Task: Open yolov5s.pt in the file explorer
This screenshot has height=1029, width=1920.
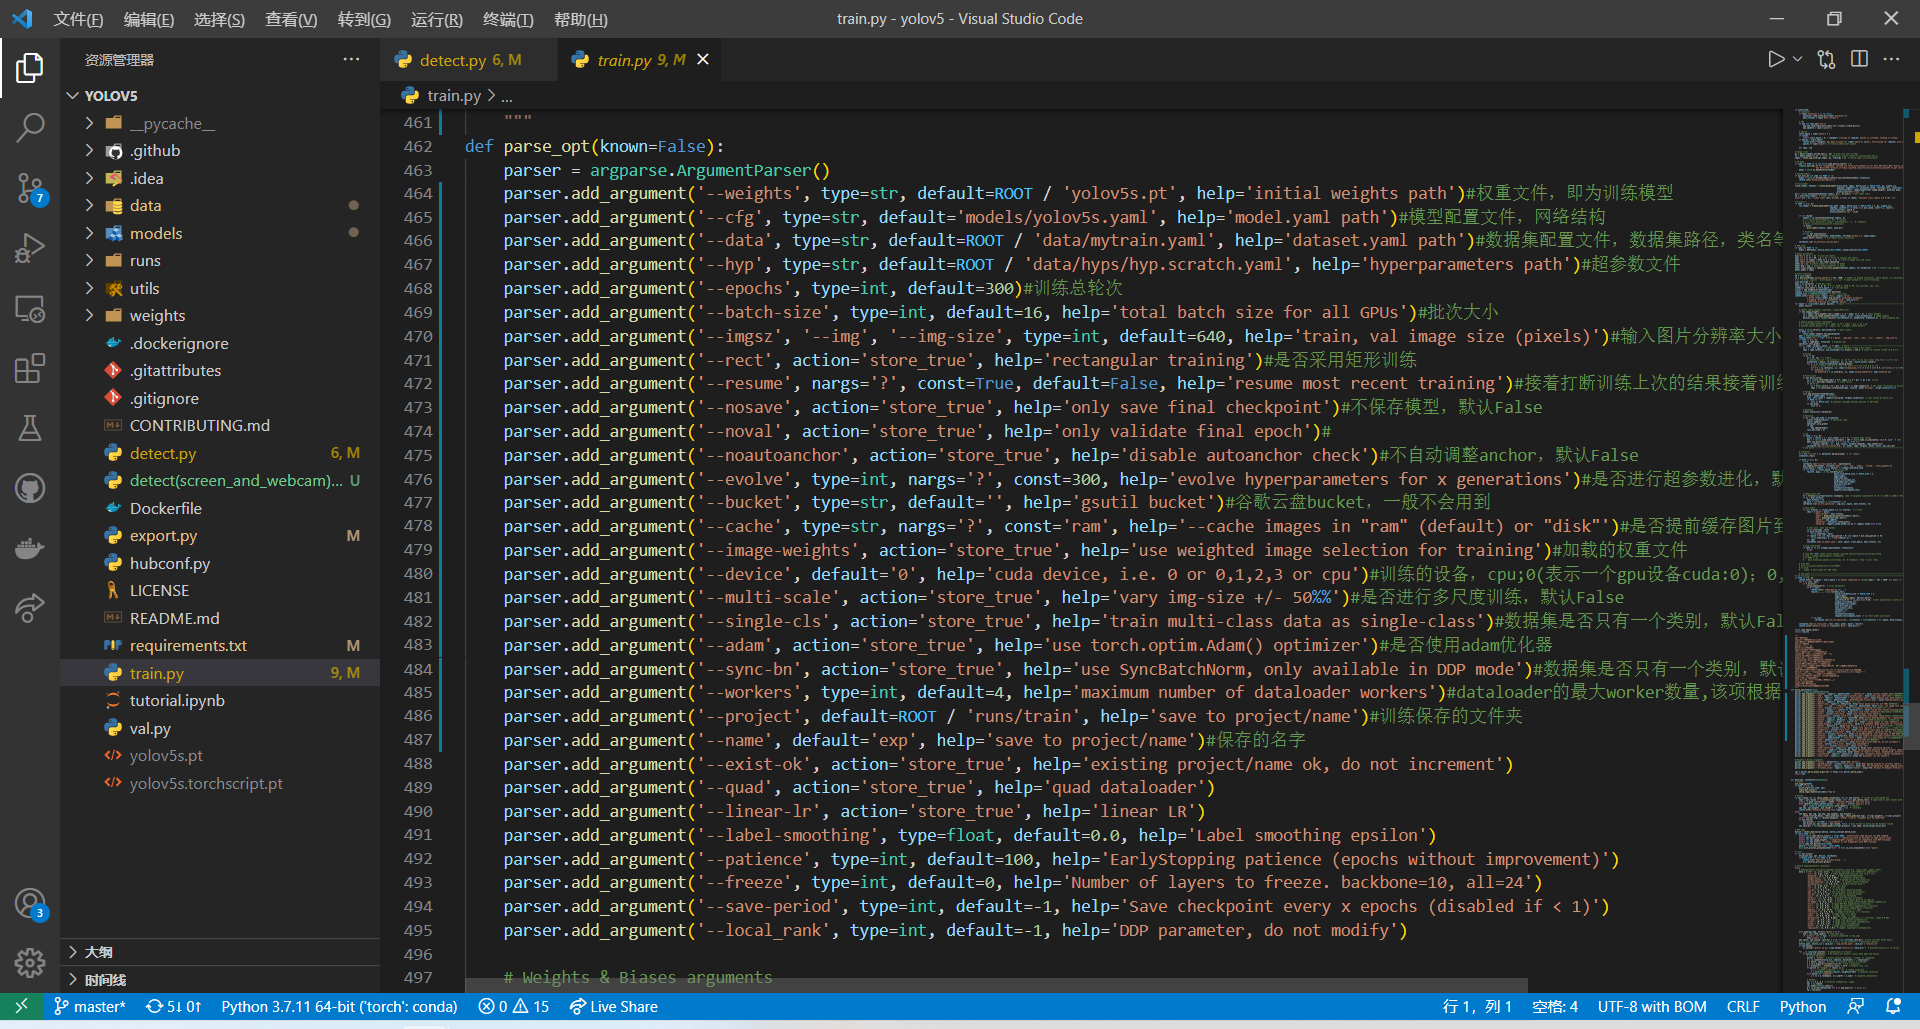Action: click(220, 756)
